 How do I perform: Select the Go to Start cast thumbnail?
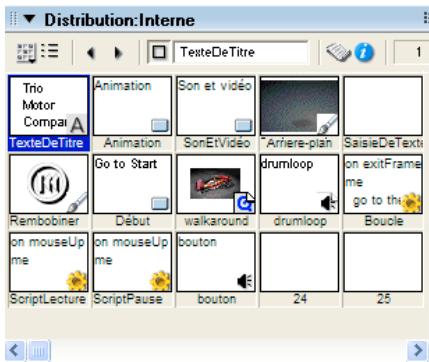point(132,184)
